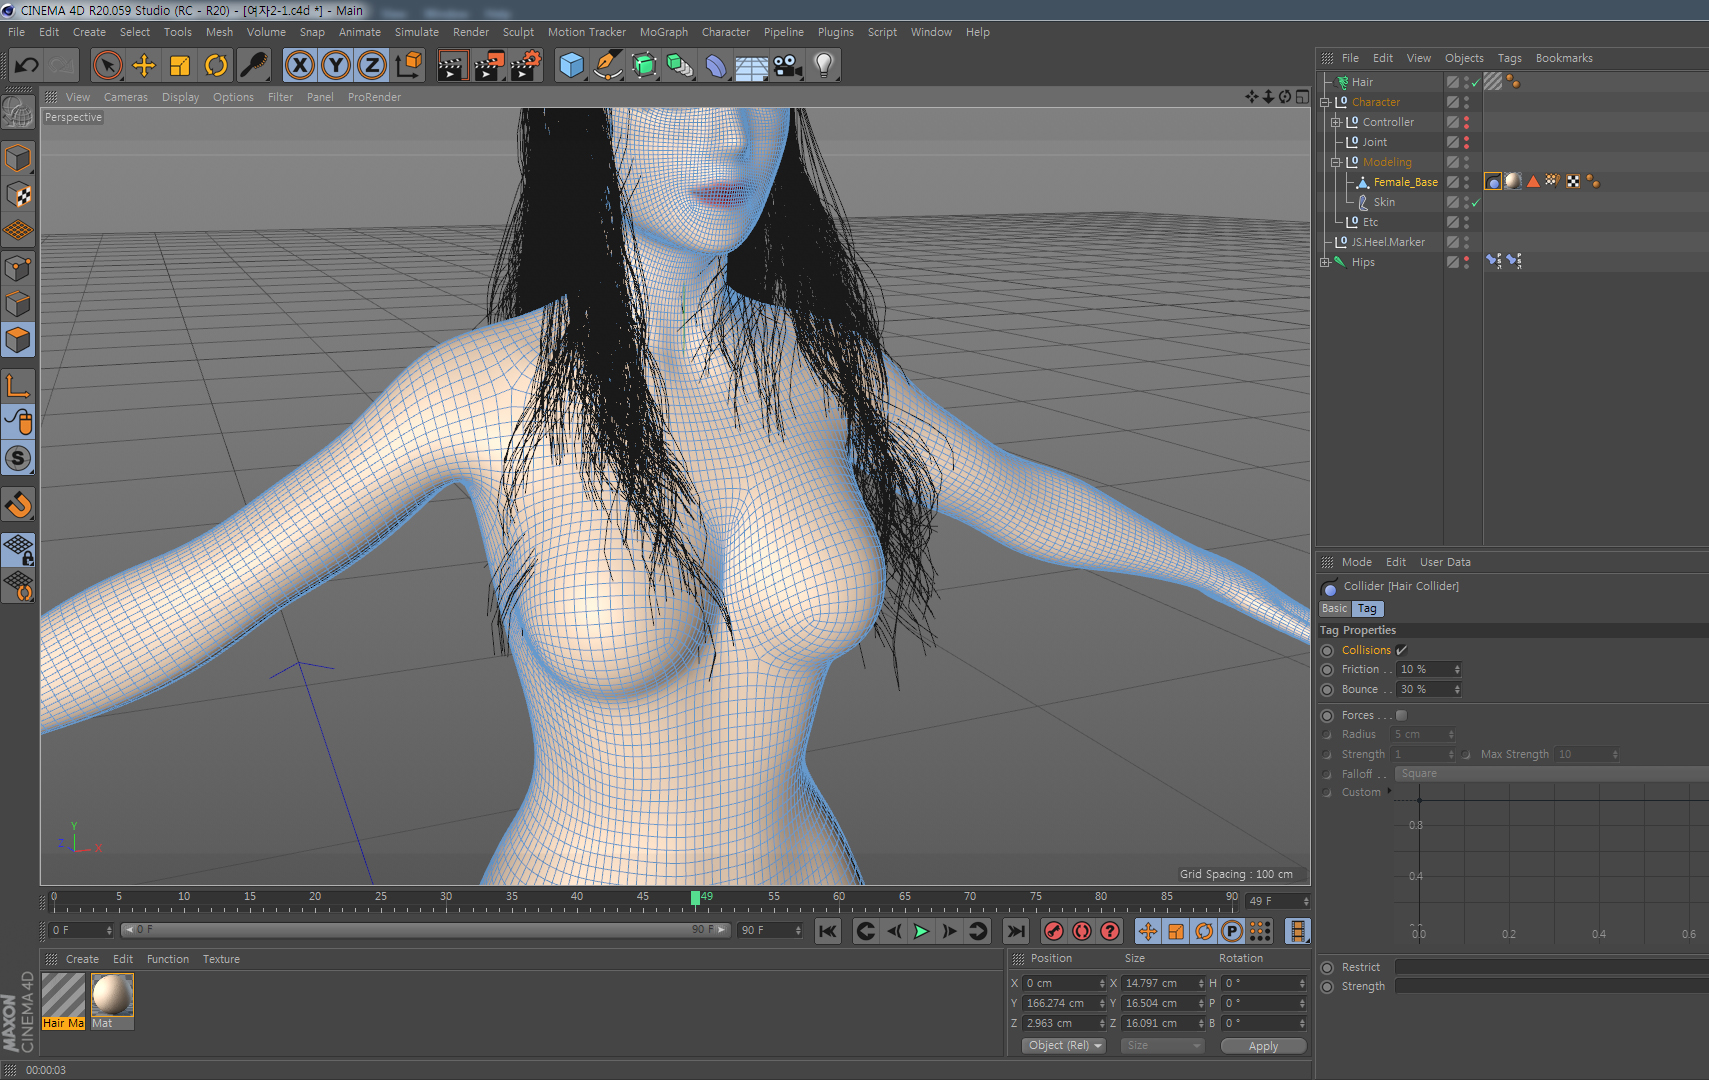Collapse the Modeling object
1709x1080 pixels.
coord(1335,162)
